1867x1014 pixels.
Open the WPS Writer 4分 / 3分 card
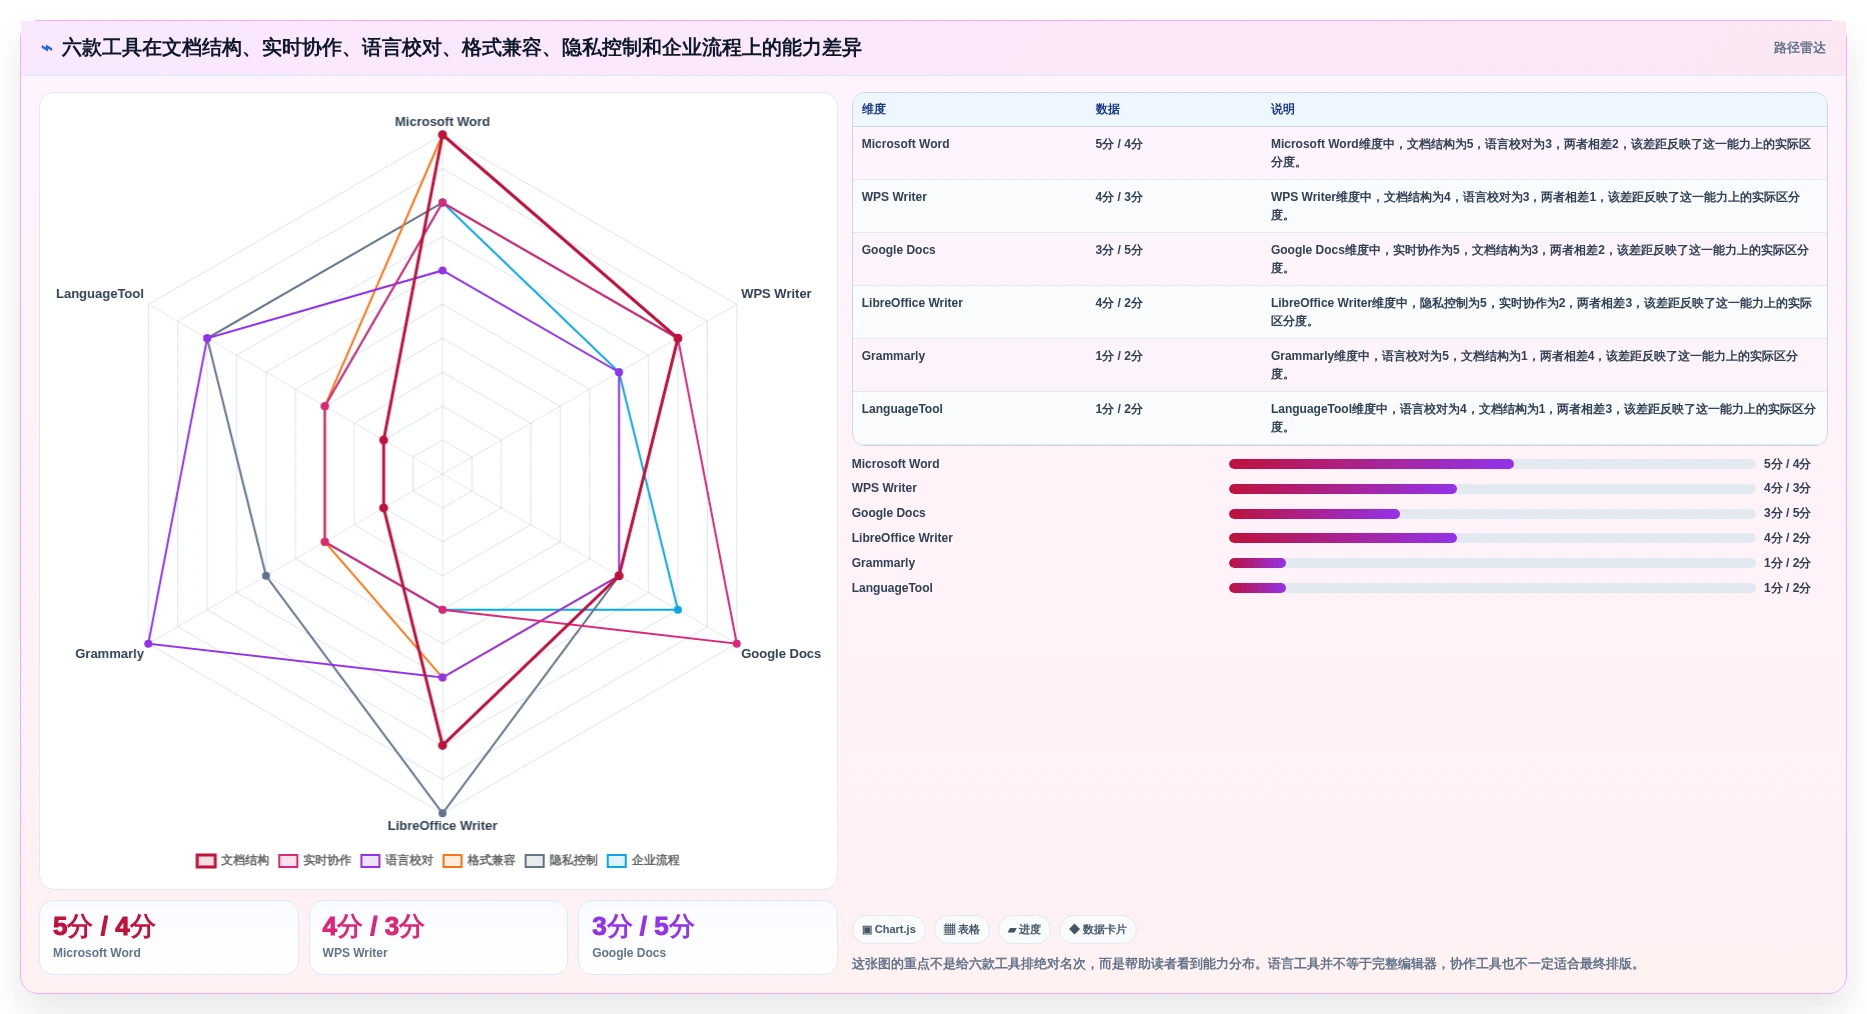coord(438,938)
